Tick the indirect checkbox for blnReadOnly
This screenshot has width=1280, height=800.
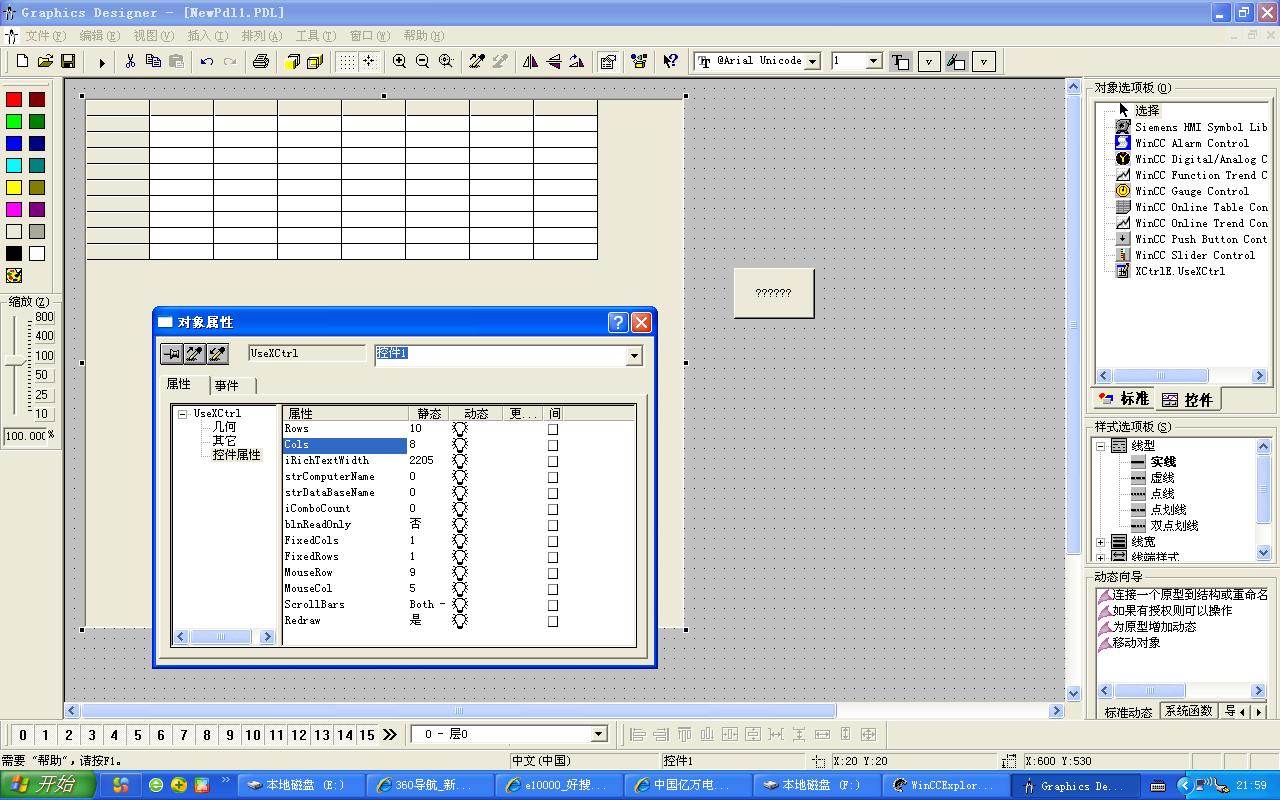tap(553, 525)
